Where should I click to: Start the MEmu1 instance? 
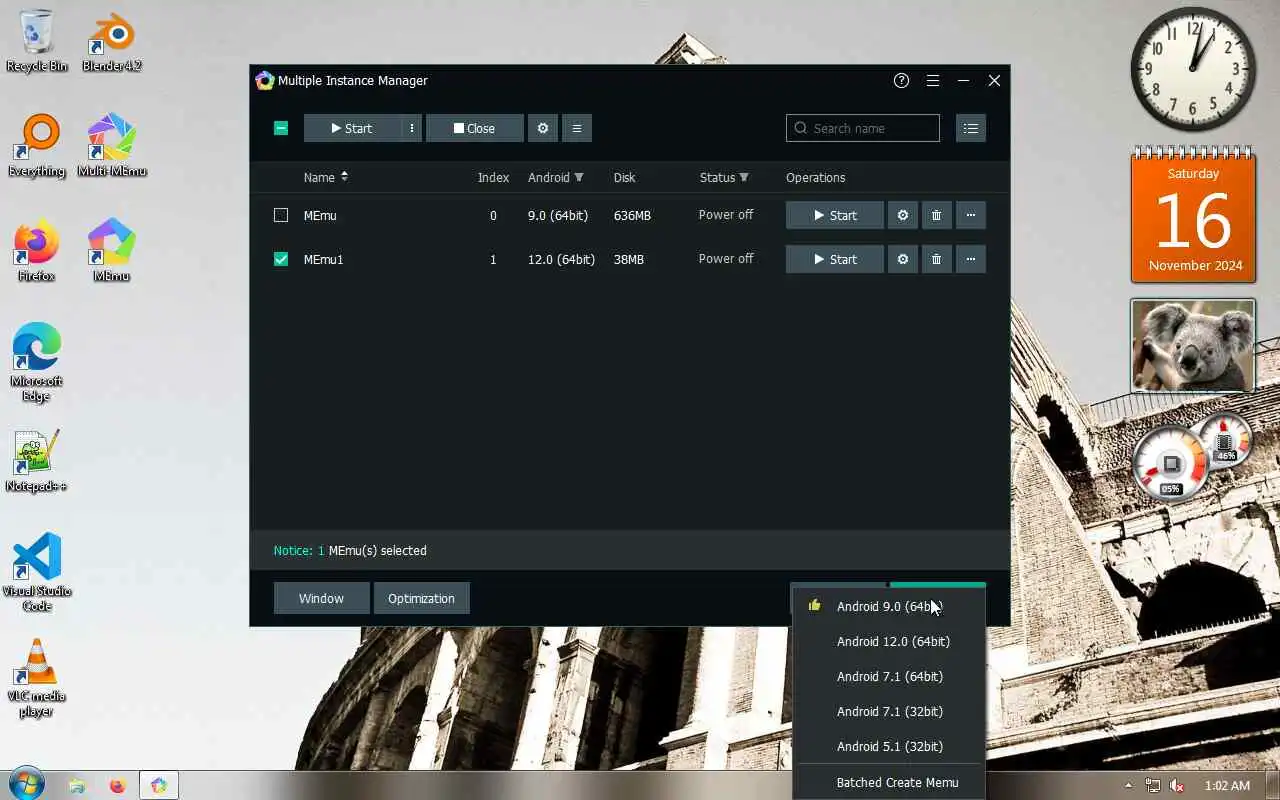click(835, 259)
